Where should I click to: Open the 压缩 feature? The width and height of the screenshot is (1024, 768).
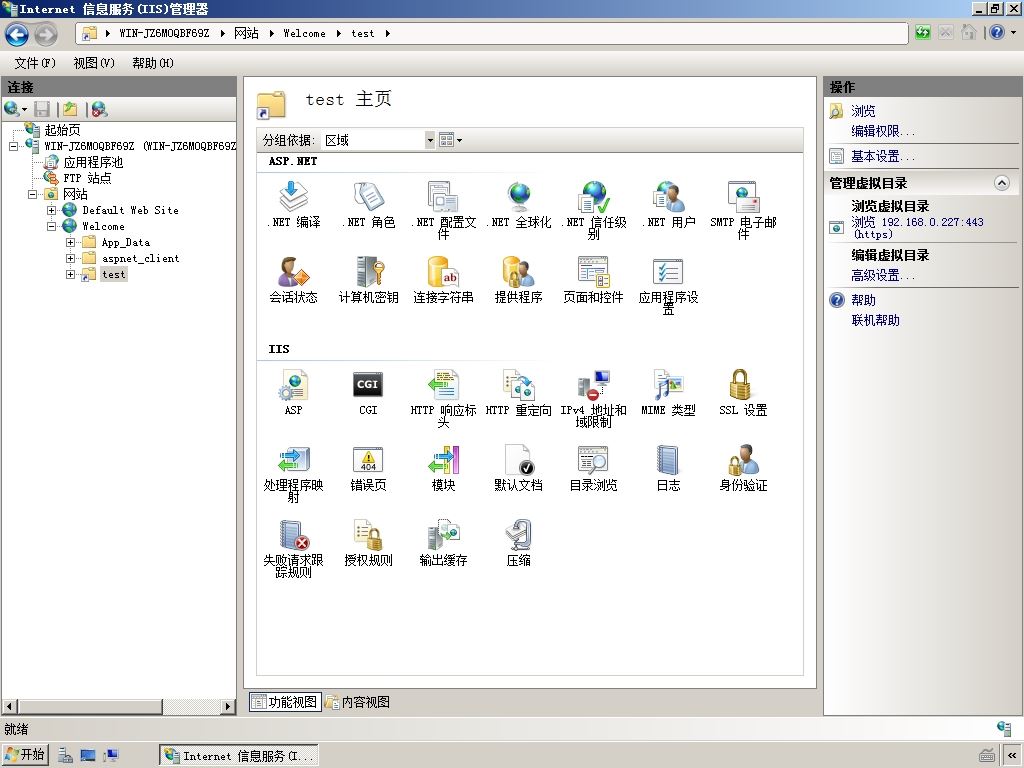pyautogui.click(x=519, y=543)
